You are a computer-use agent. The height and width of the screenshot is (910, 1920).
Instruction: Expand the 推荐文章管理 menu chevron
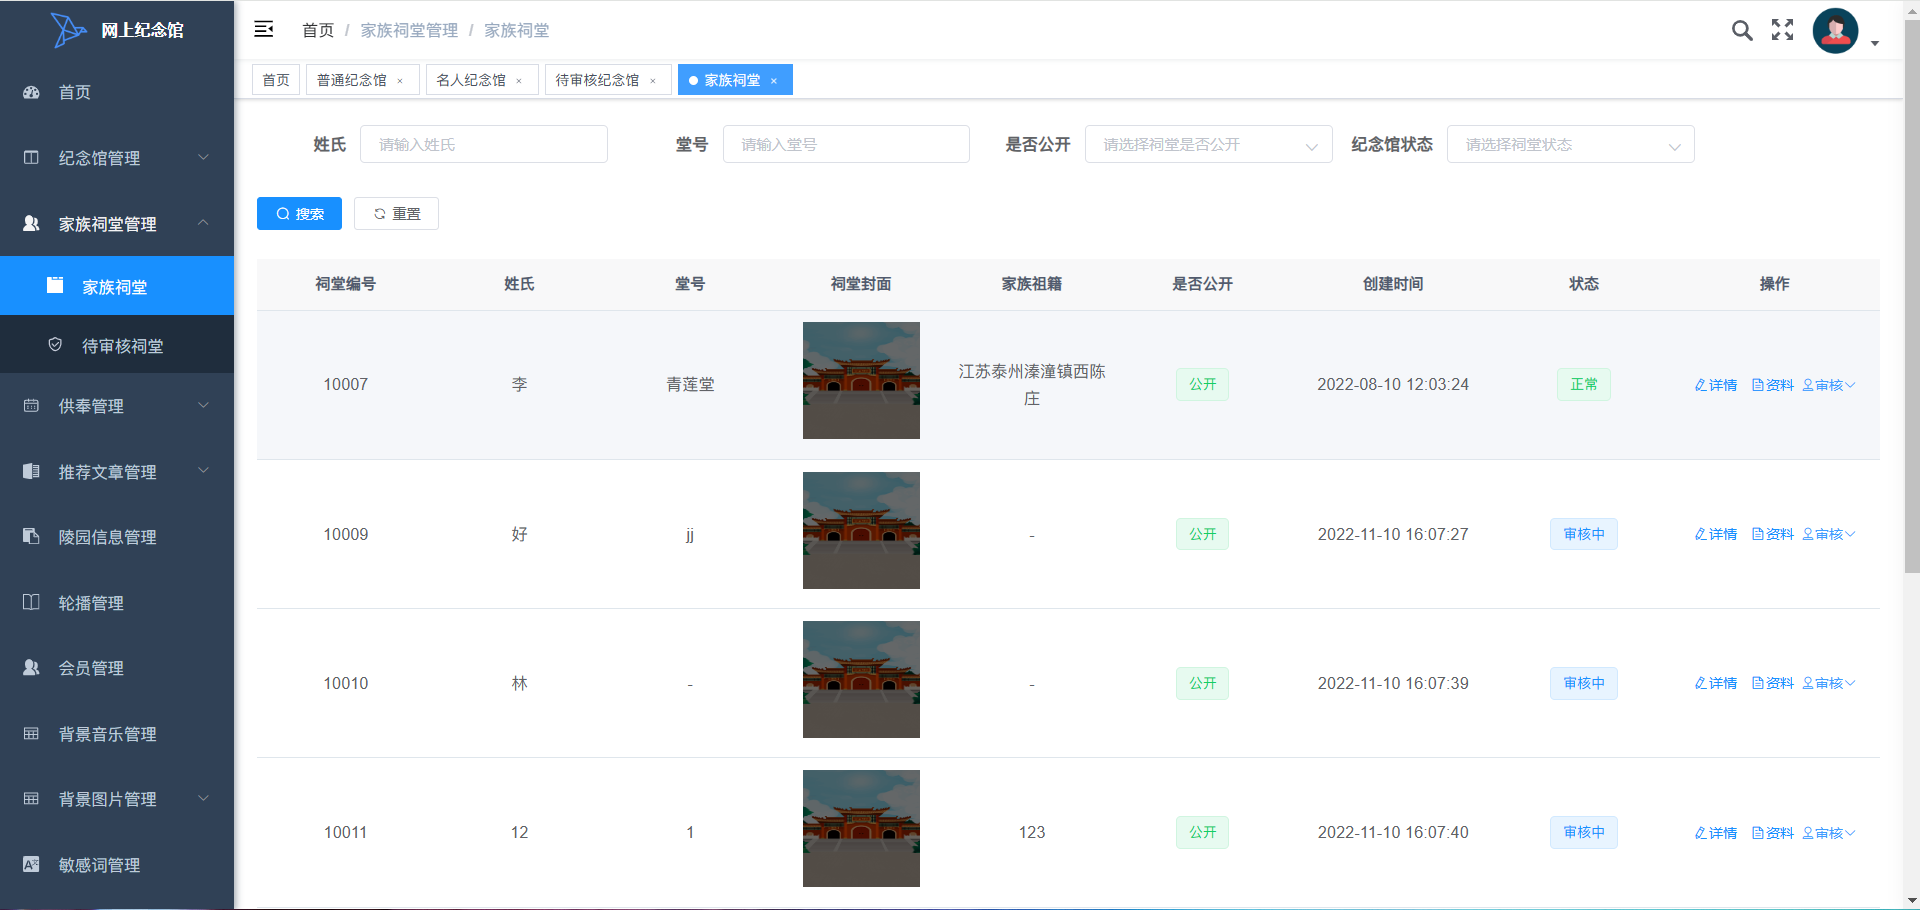tap(203, 470)
